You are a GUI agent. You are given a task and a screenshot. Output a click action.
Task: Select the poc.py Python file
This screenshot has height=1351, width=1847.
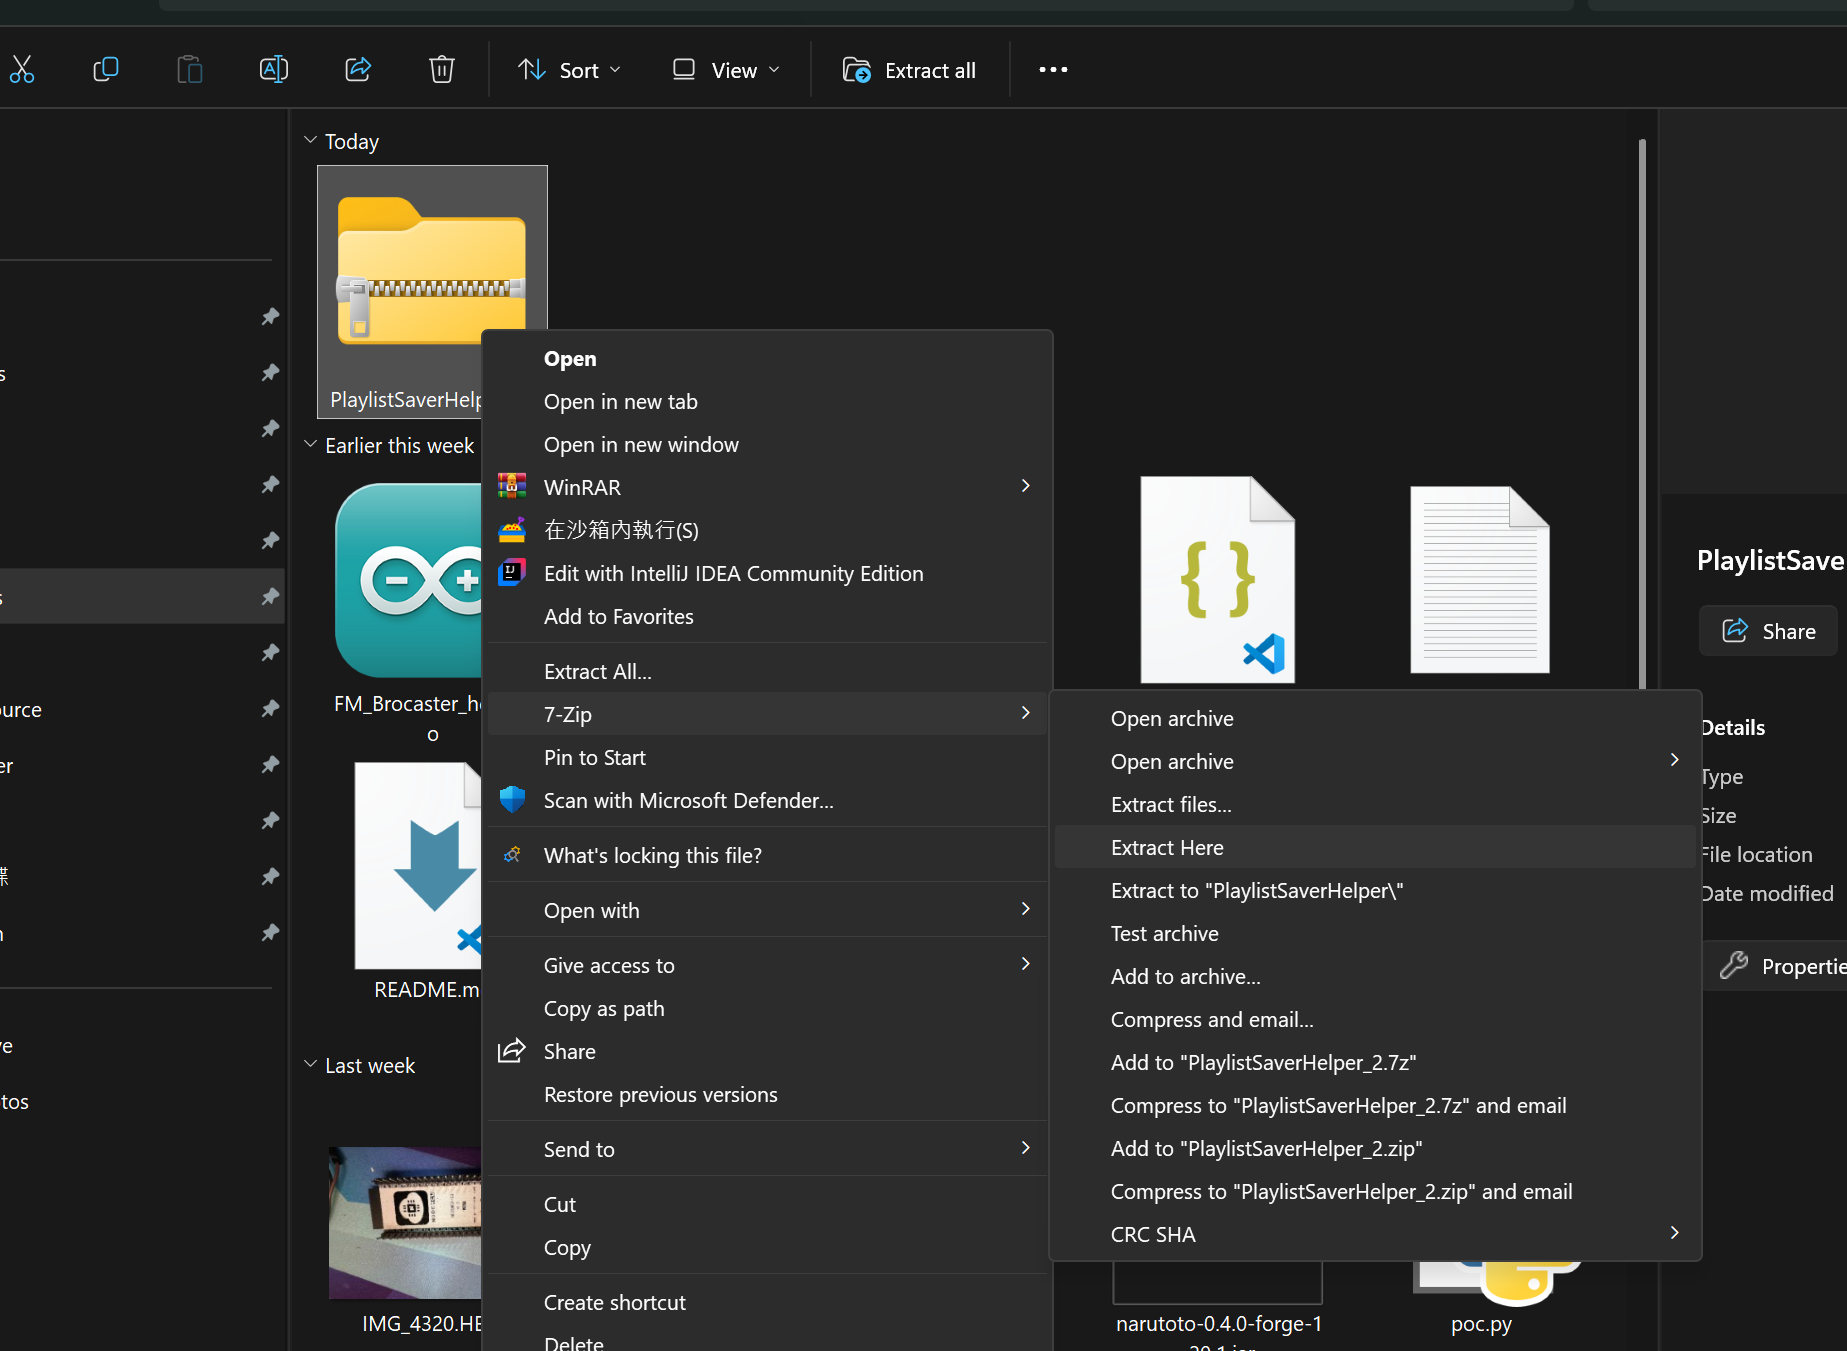pyautogui.click(x=1481, y=1324)
